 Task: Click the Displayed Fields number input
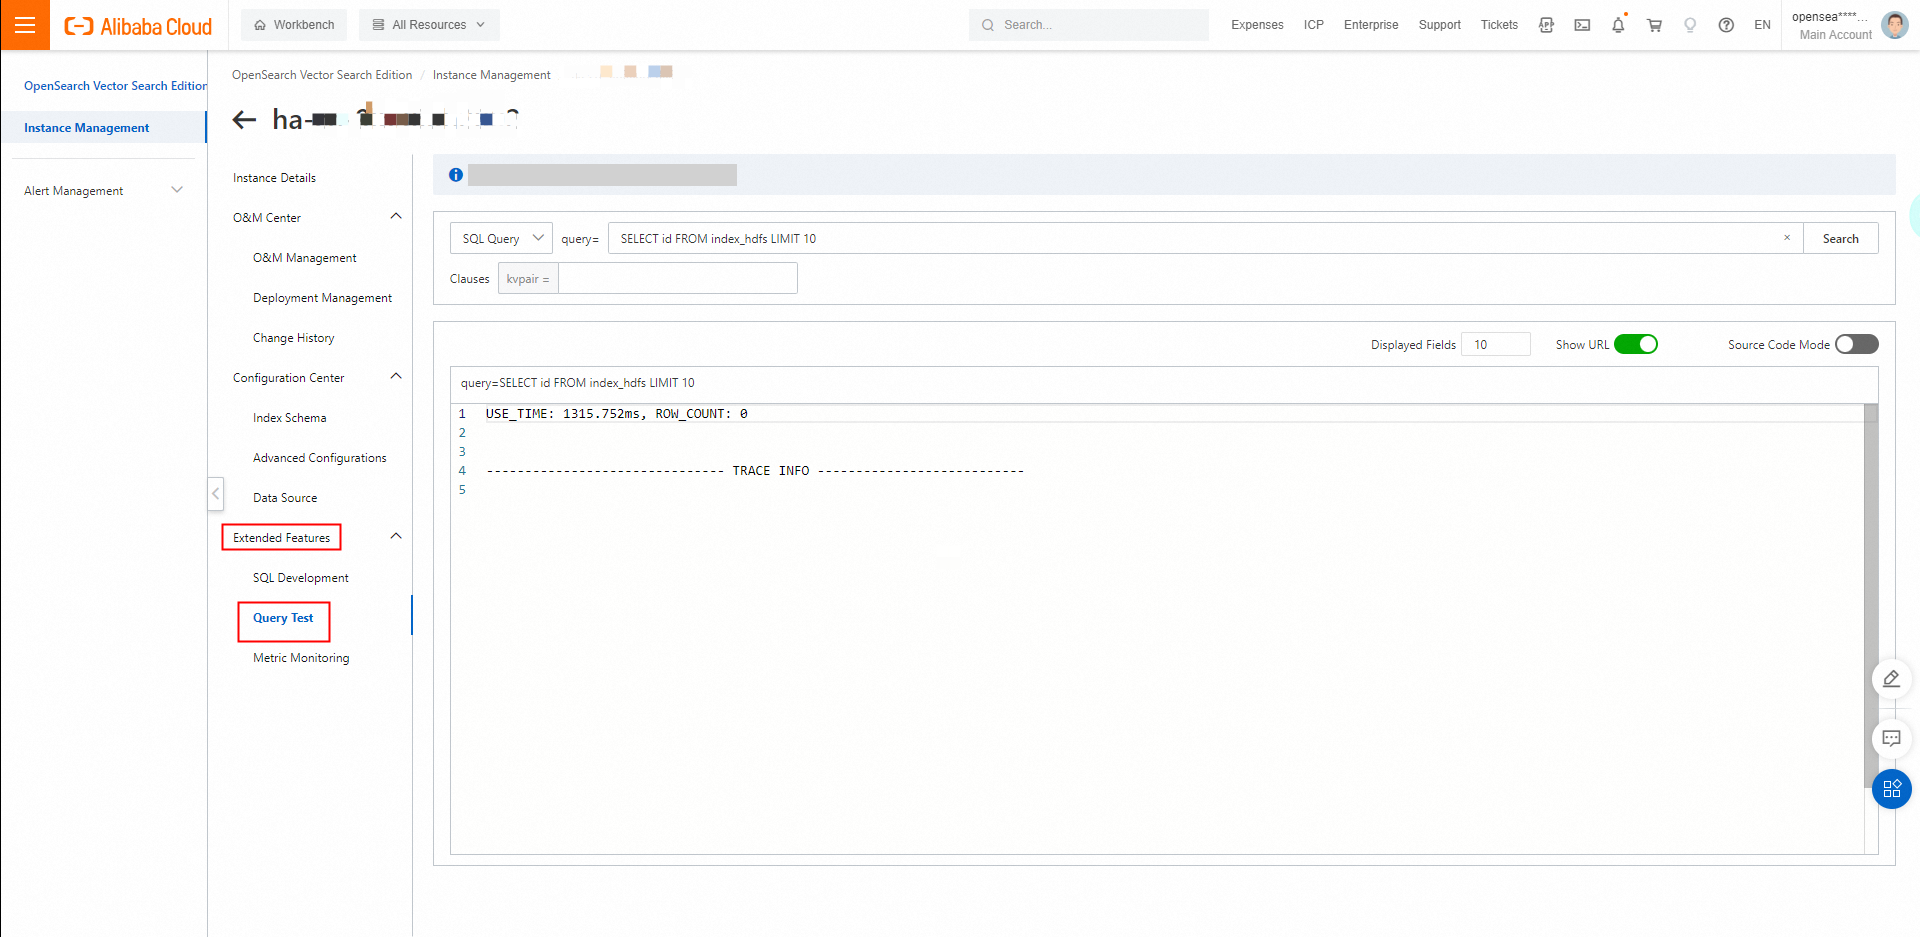pyautogui.click(x=1496, y=344)
